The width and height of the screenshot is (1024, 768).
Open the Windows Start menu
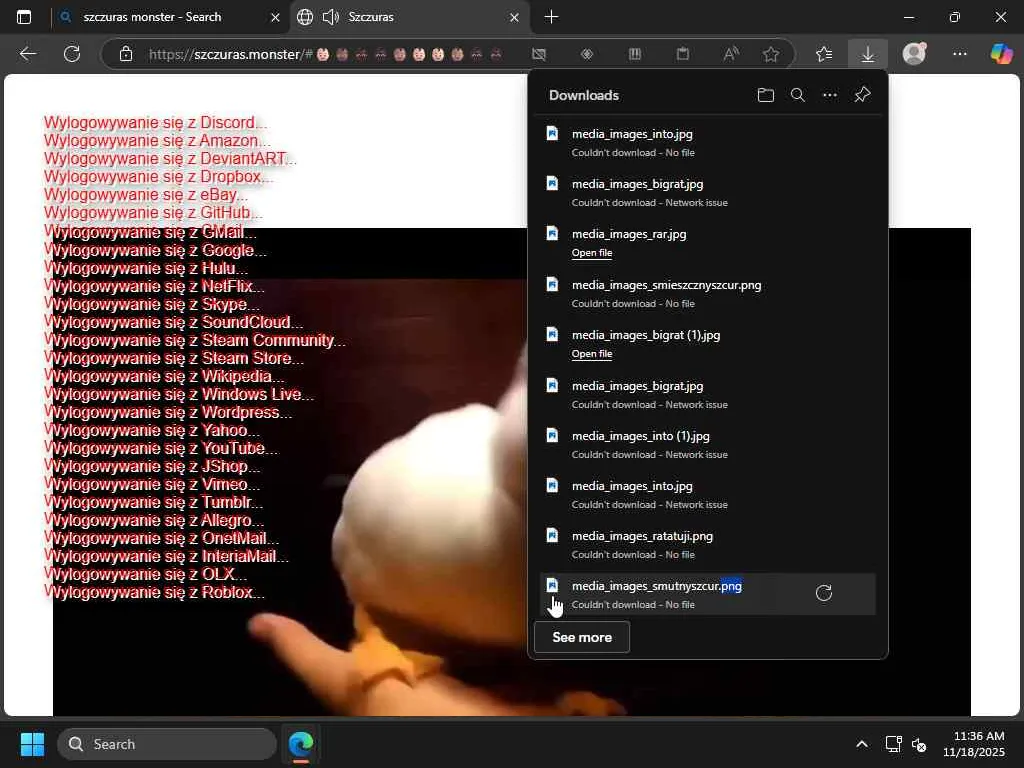click(32, 744)
